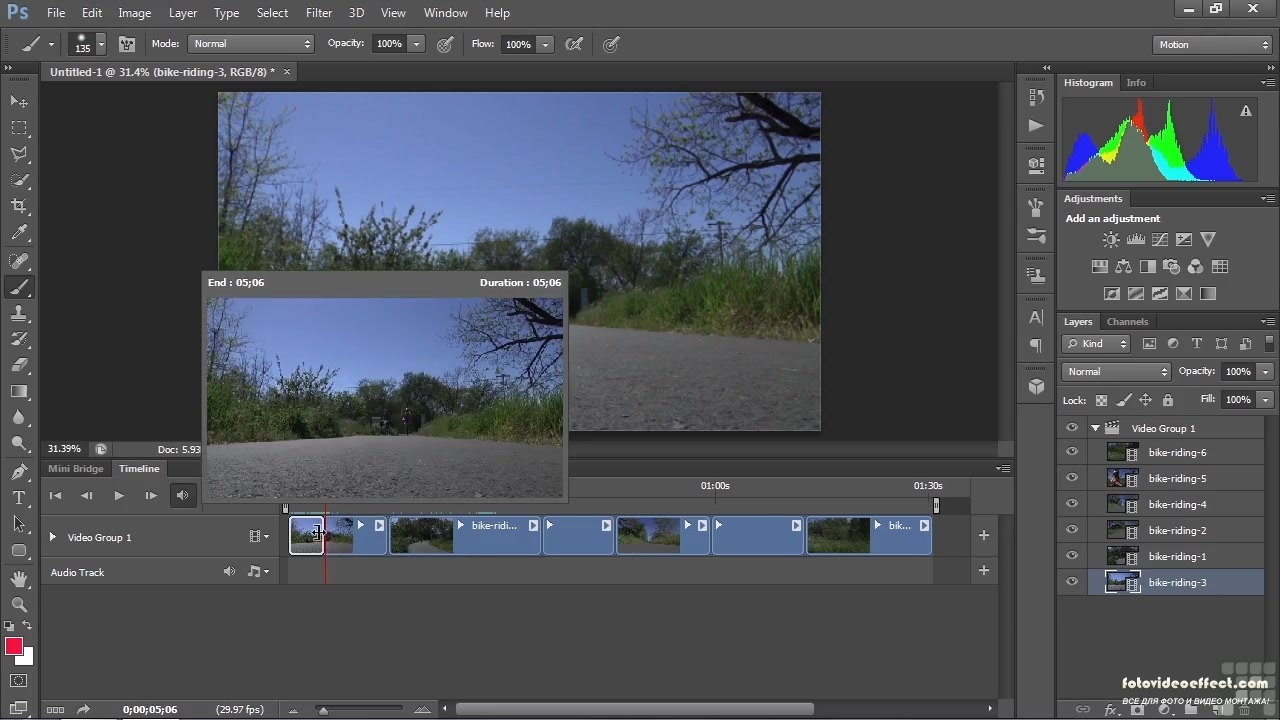The width and height of the screenshot is (1280, 720).
Task: Switch to the Mini Bridge tab
Action: click(76, 468)
